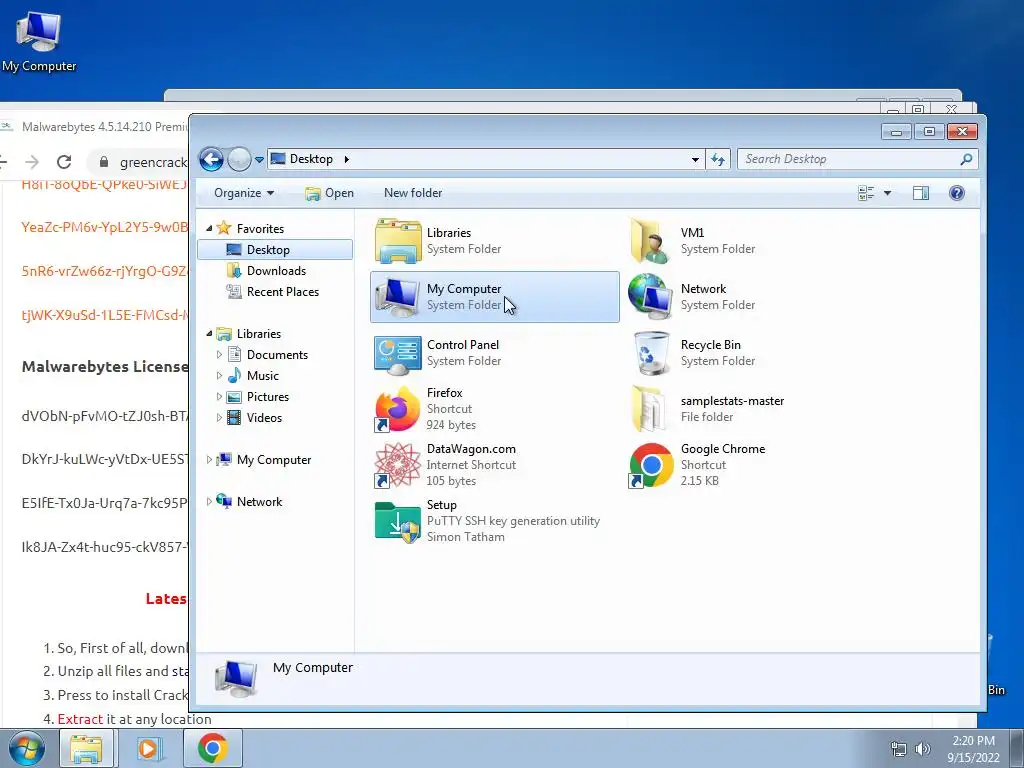Expand Network in navigation pane
Screen dimensions: 1024x768
[209, 502]
